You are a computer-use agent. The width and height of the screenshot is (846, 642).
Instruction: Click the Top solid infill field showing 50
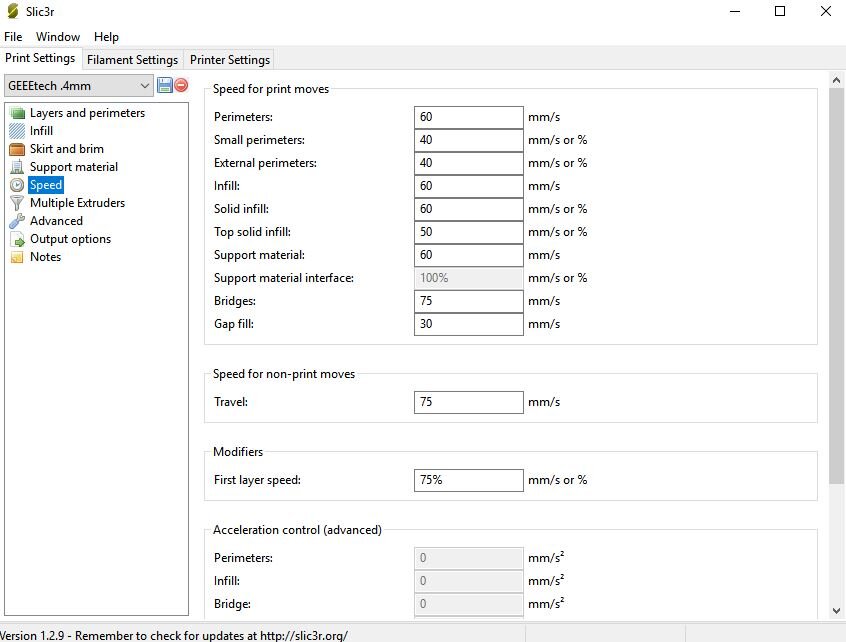click(468, 232)
